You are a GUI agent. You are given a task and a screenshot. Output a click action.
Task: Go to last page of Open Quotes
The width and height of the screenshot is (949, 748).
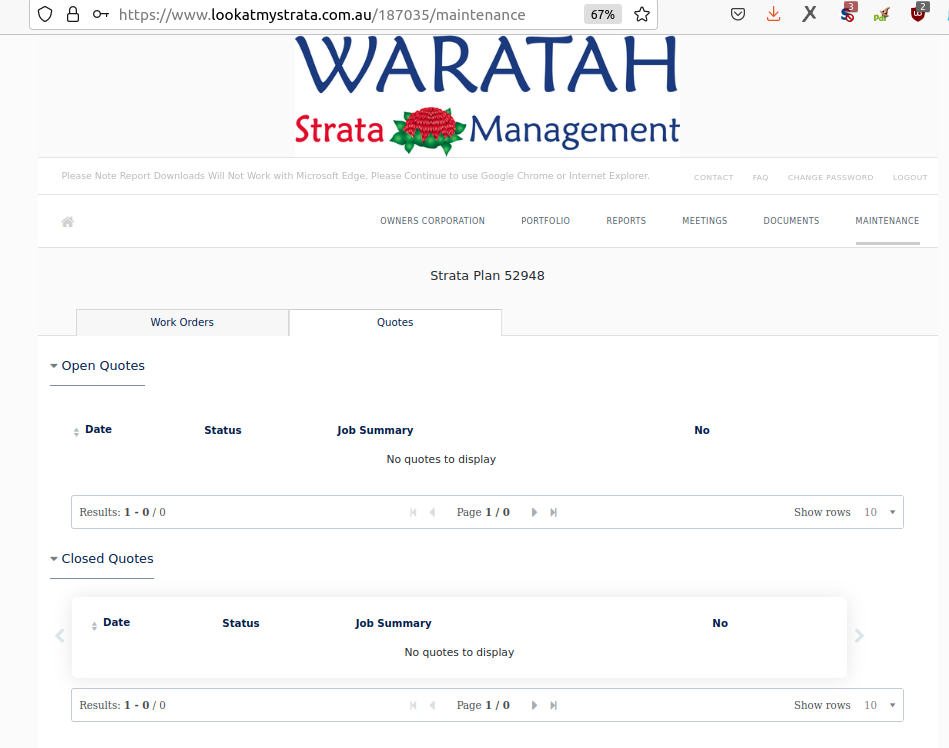[x=553, y=513]
